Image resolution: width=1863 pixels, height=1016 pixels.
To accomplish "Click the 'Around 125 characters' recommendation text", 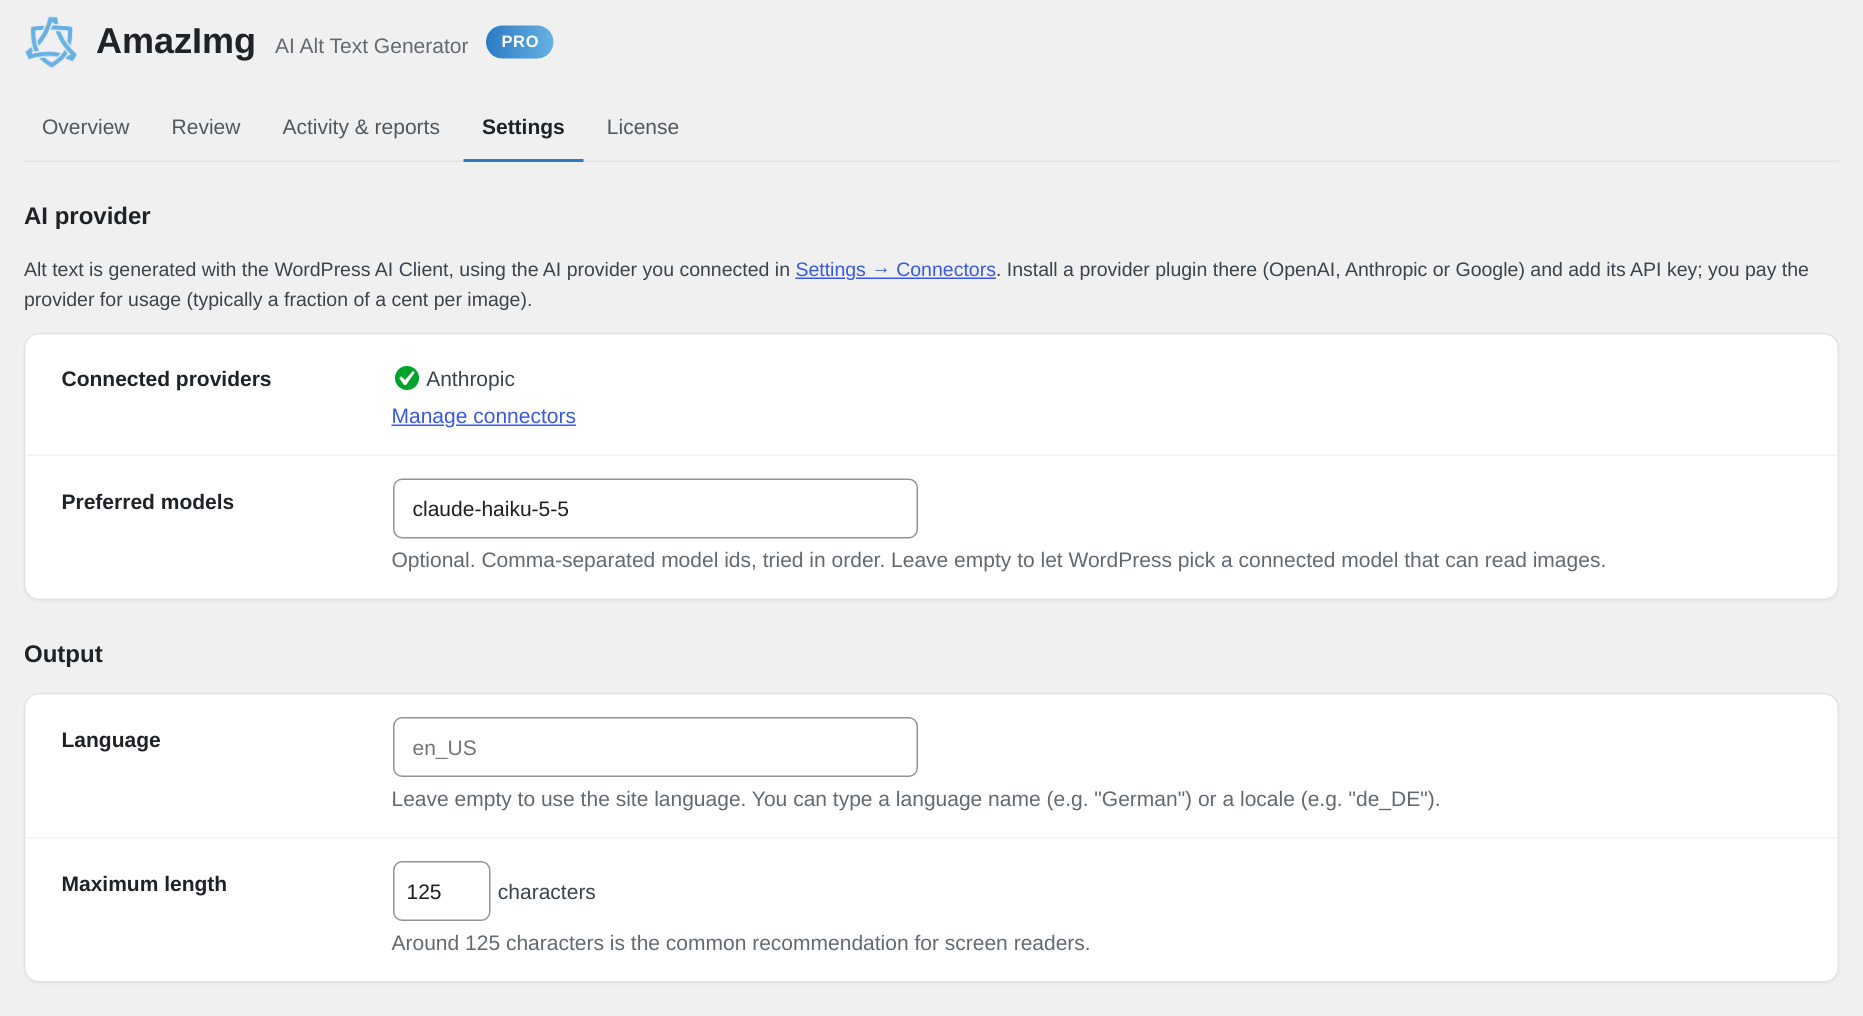I will click(x=741, y=943).
